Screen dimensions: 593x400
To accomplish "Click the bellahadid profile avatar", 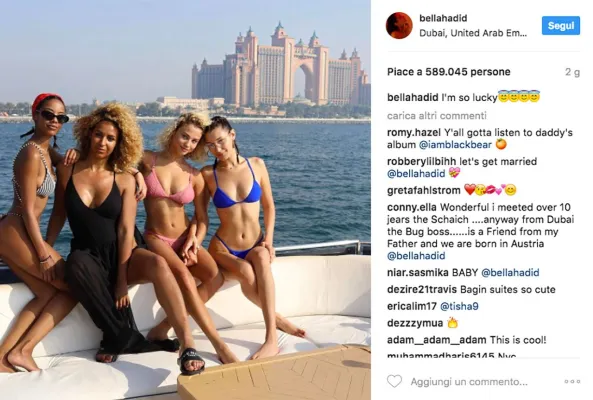I will 399,25.
